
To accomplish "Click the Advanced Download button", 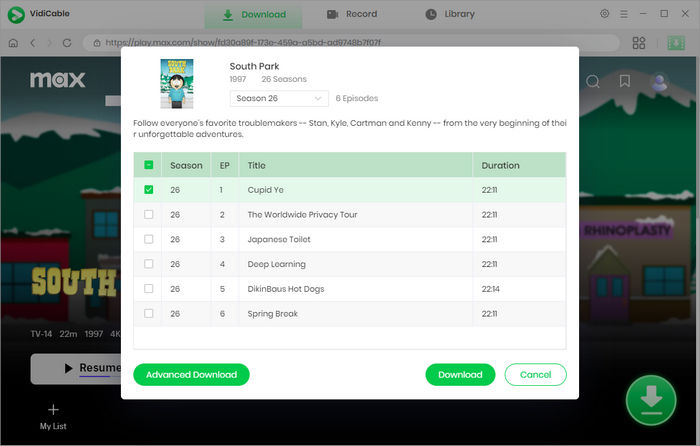I will pos(191,375).
